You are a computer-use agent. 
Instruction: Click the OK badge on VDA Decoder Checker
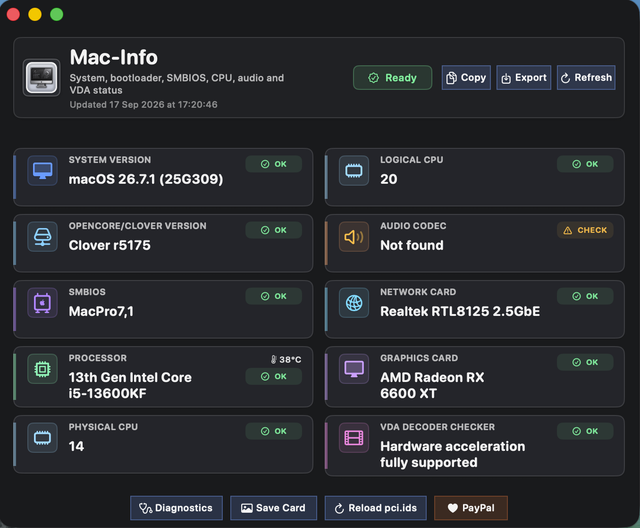(x=585, y=431)
